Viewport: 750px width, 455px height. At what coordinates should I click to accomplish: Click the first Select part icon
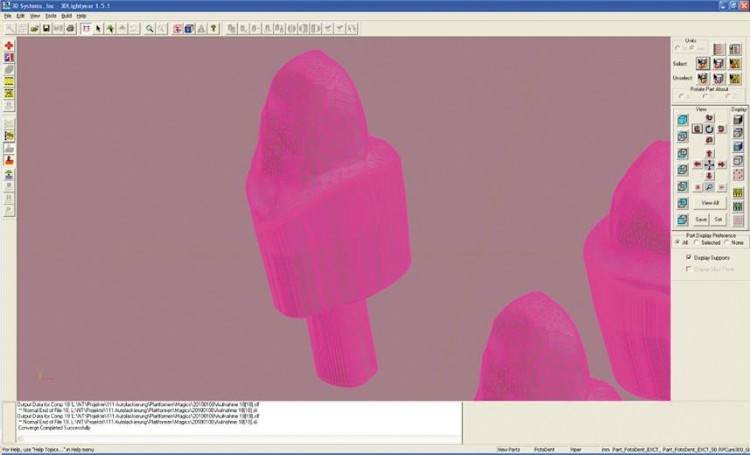tap(703, 63)
